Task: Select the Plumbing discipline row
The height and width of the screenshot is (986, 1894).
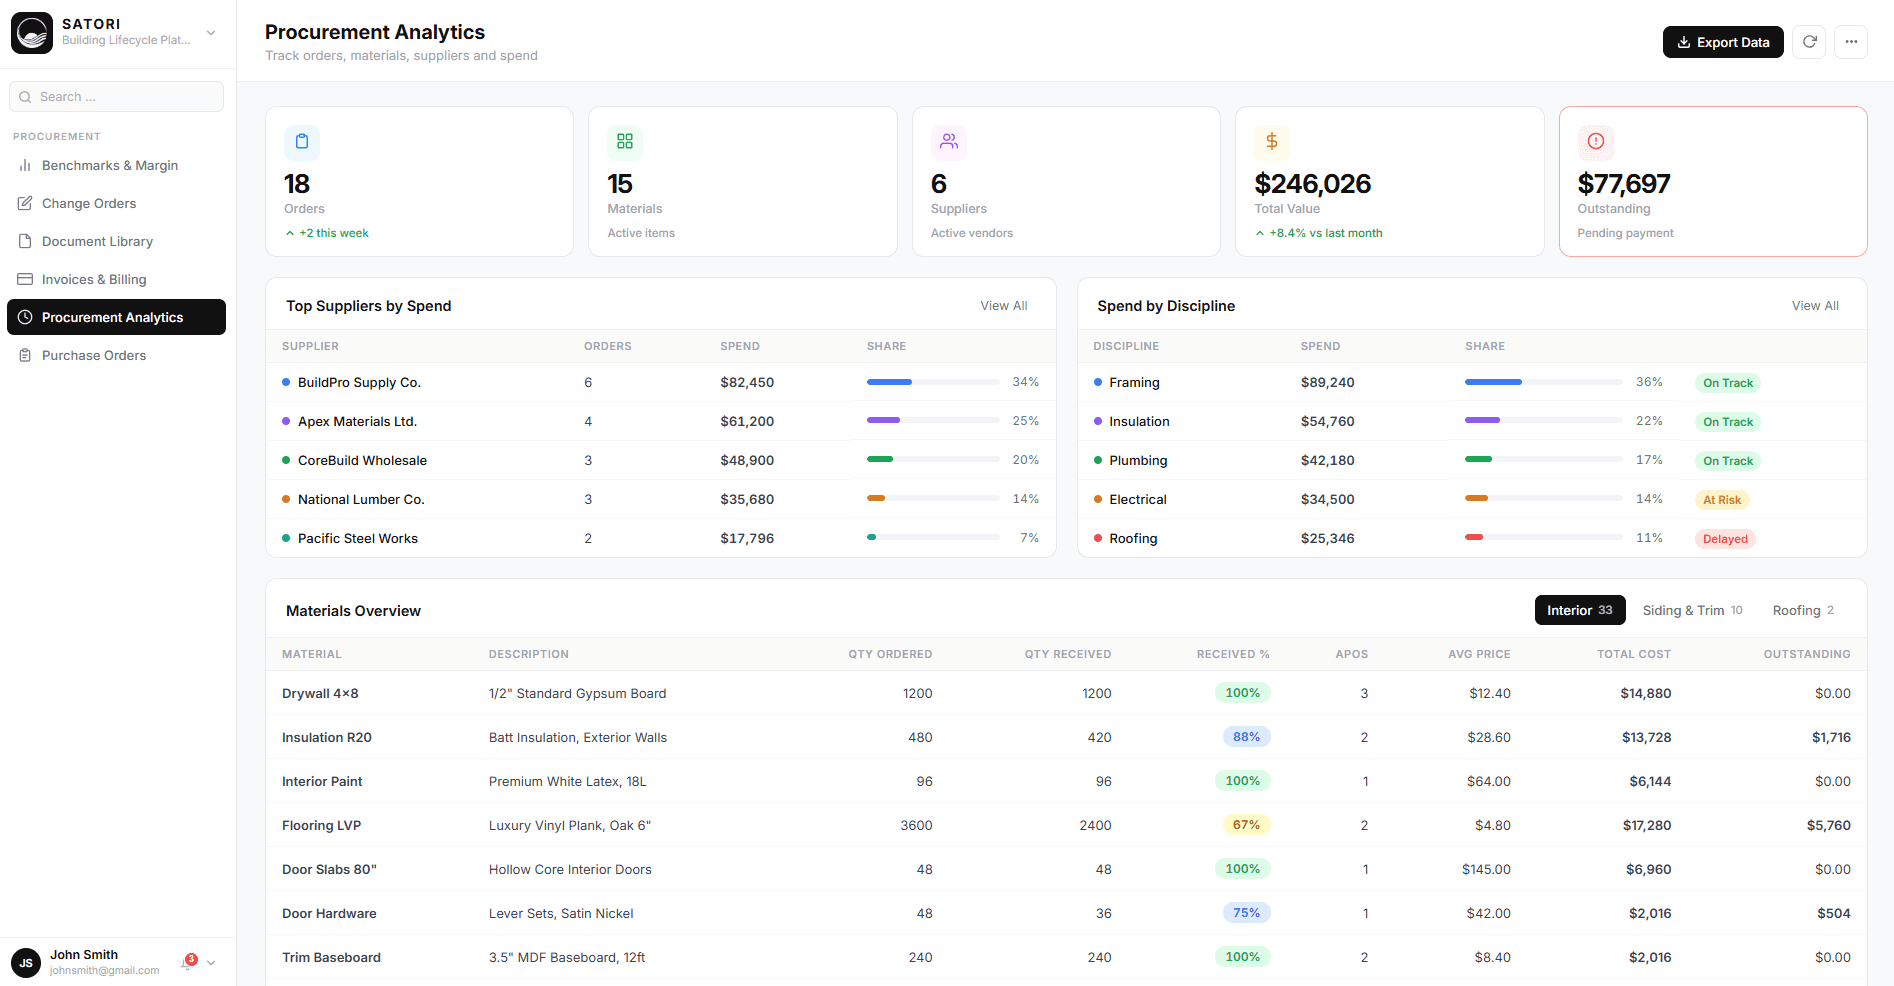Action: click(1472, 460)
